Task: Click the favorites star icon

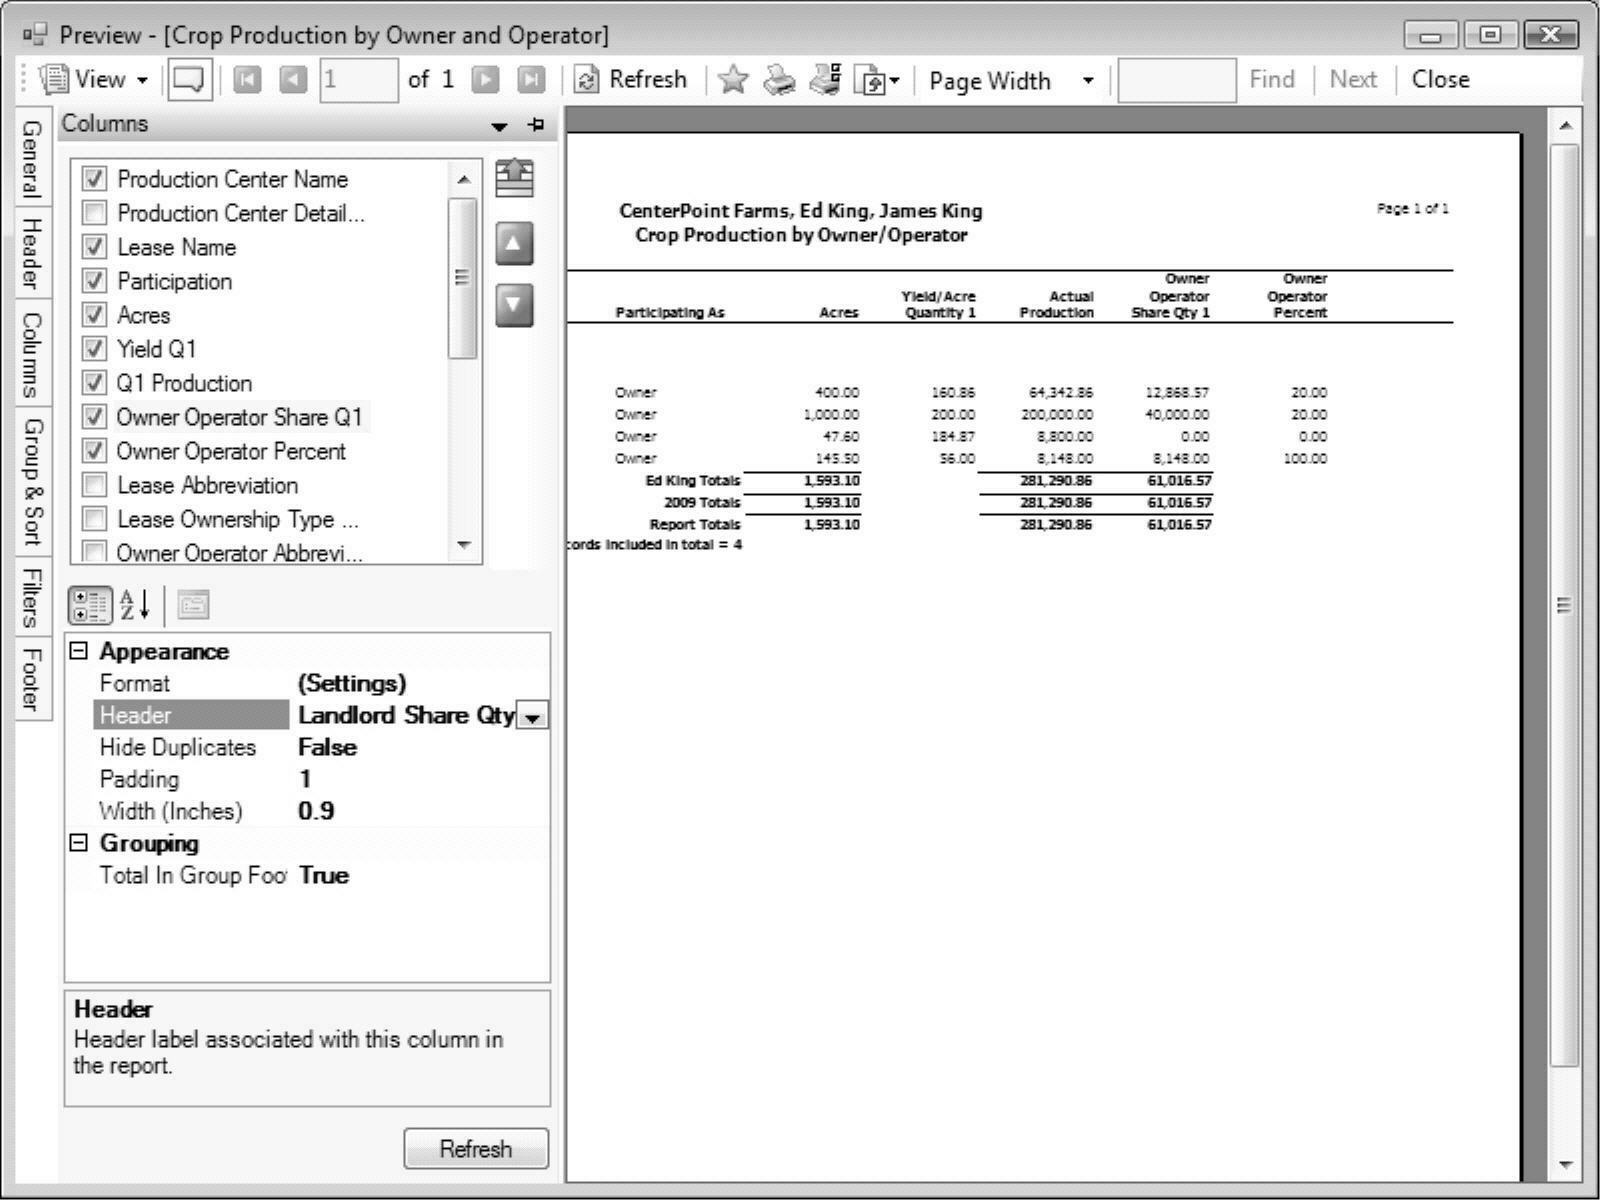Action: 733,80
